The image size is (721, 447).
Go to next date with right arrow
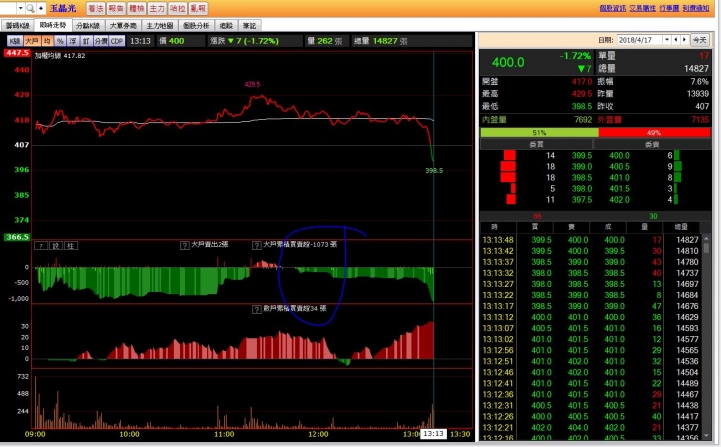[x=684, y=40]
